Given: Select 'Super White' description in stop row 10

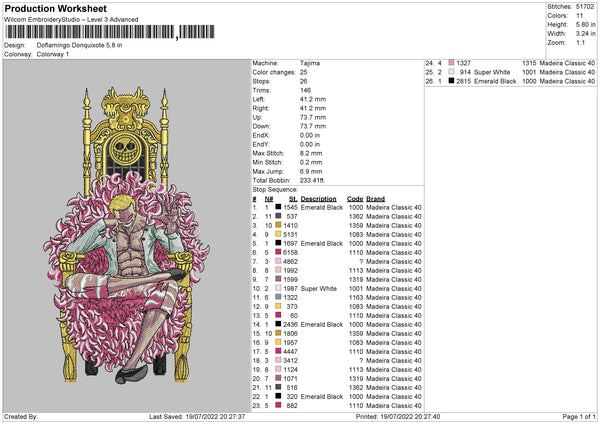Looking at the screenshot, I should click(x=319, y=289).
